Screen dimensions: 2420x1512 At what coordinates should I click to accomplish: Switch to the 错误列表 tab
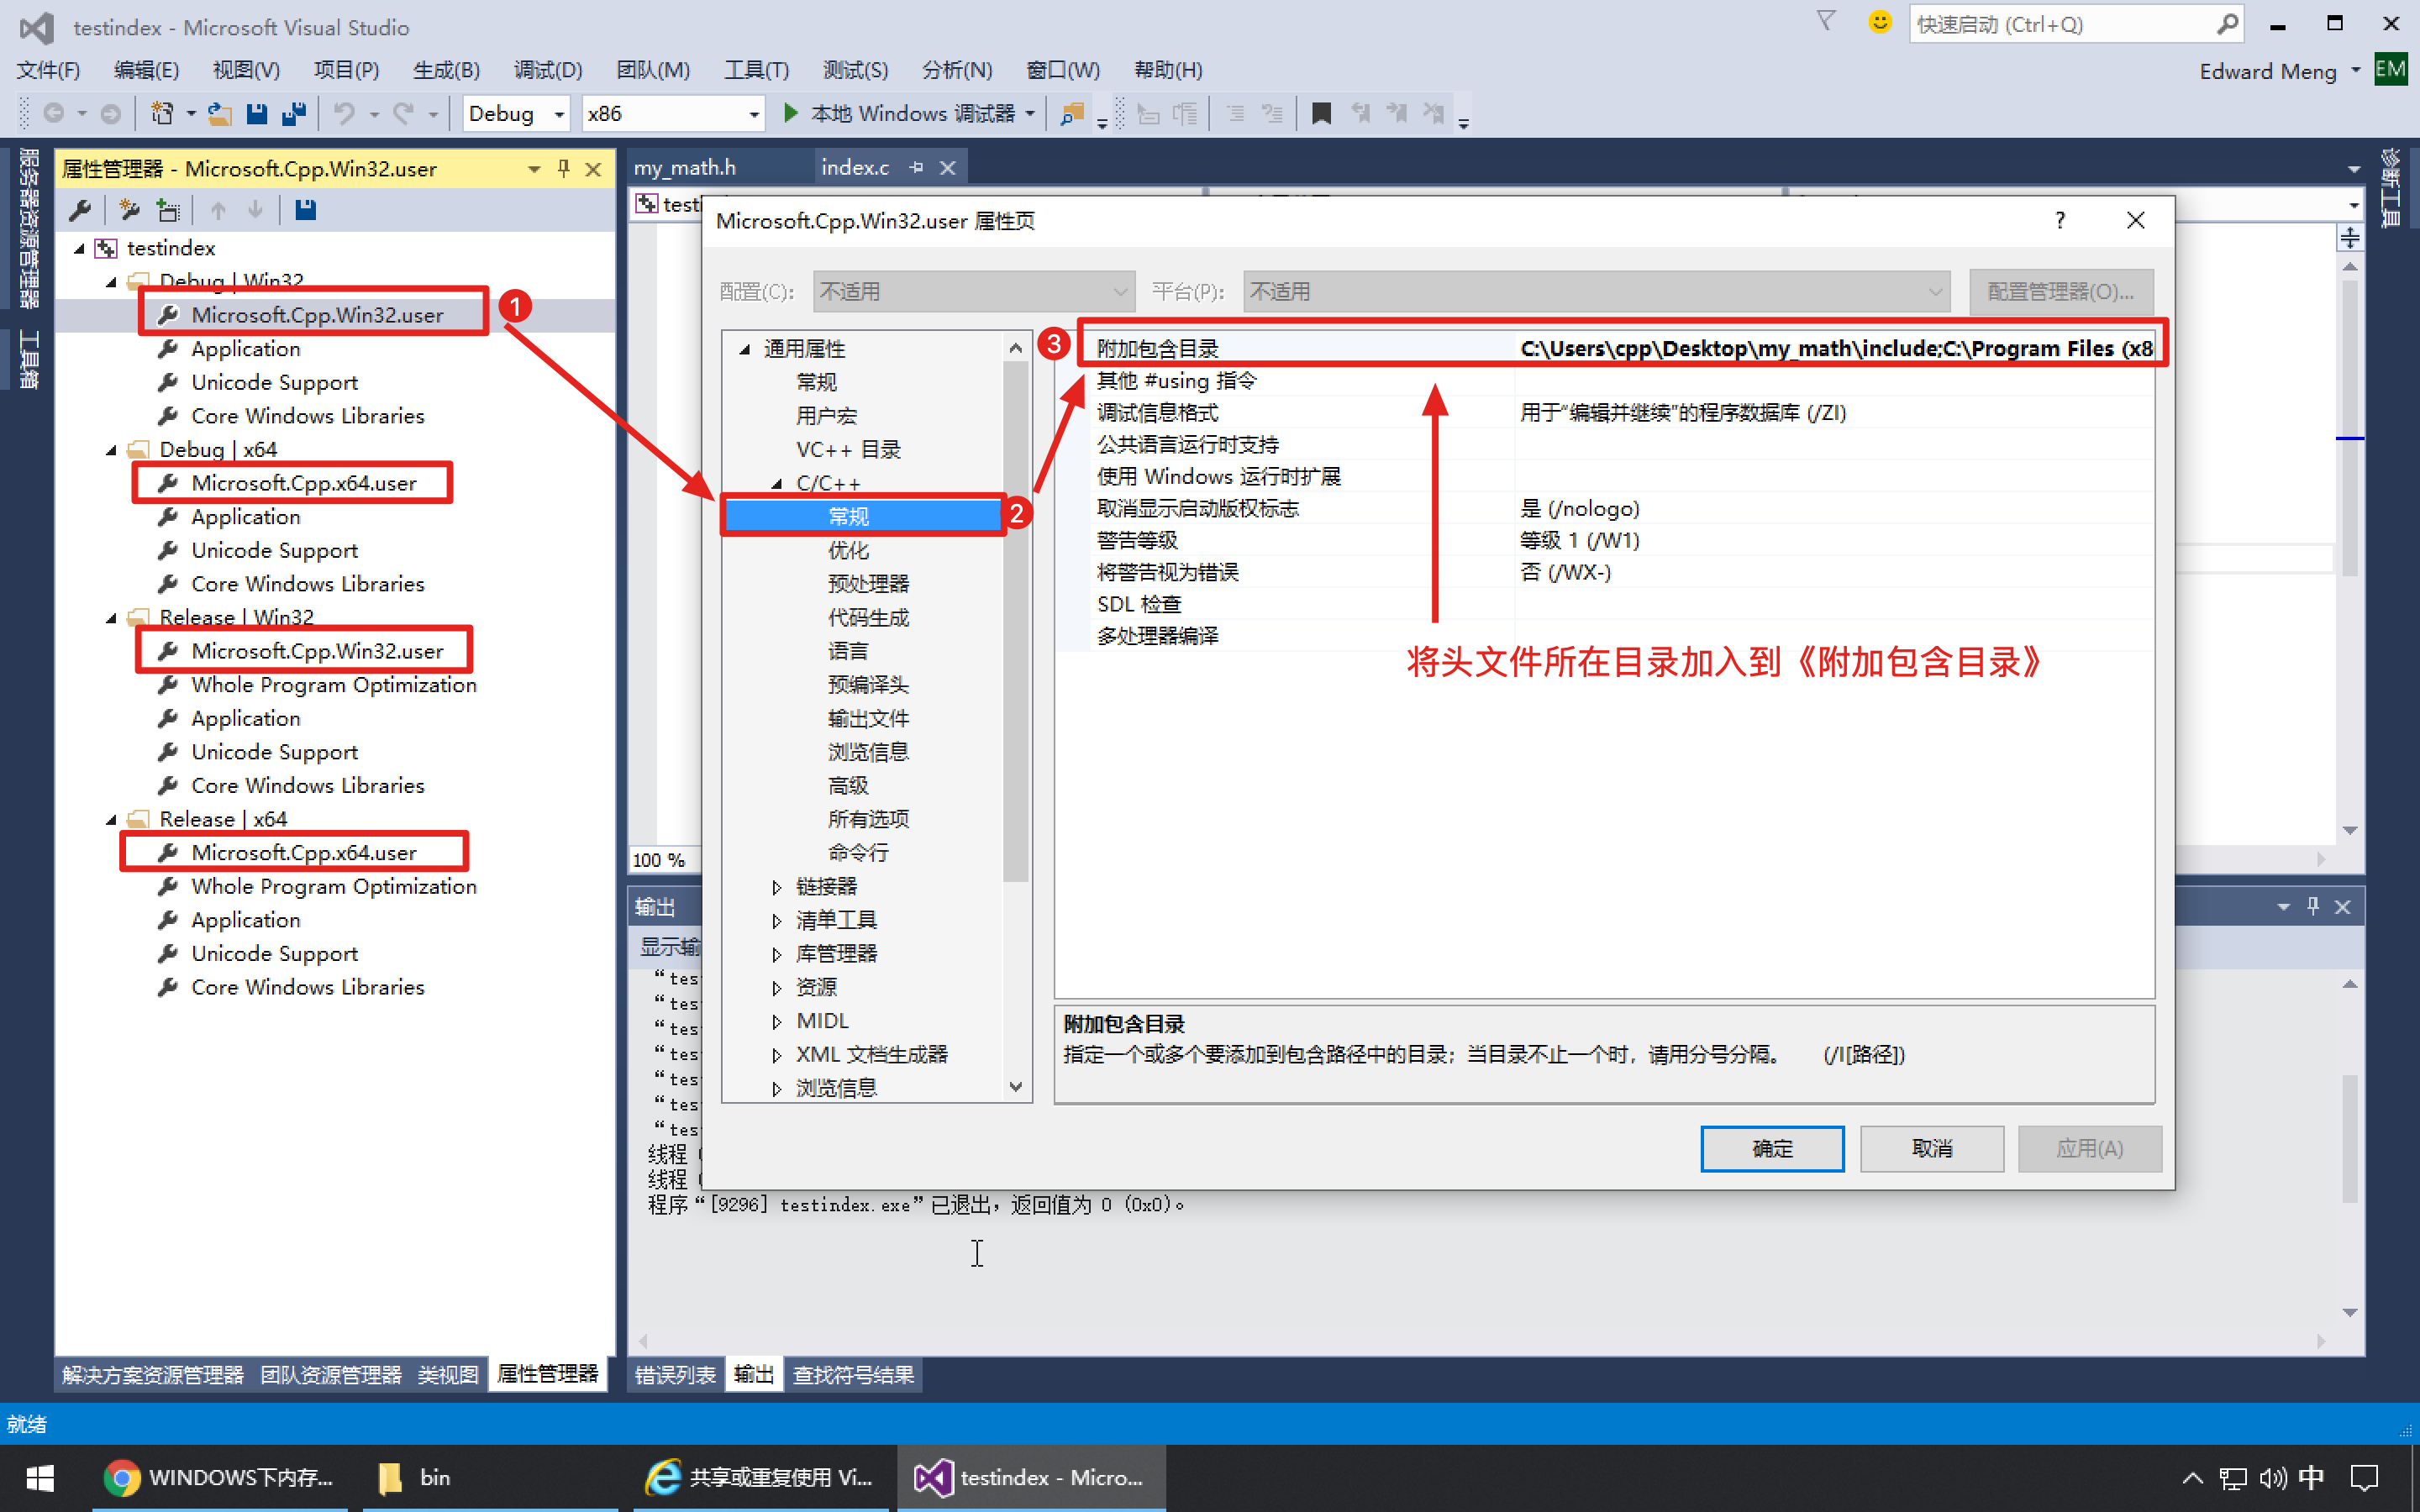(x=675, y=1375)
